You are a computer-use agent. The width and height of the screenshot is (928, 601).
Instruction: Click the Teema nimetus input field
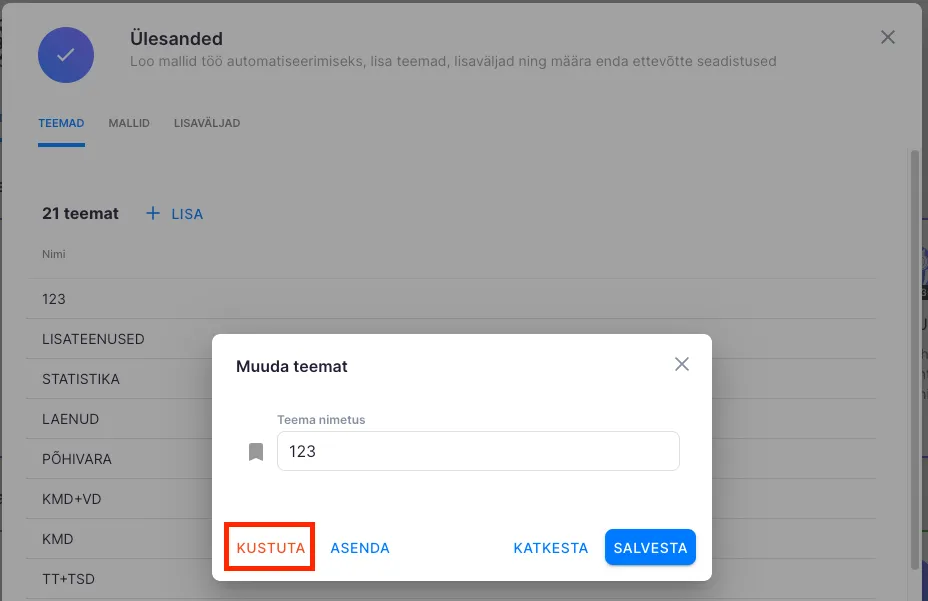(478, 451)
